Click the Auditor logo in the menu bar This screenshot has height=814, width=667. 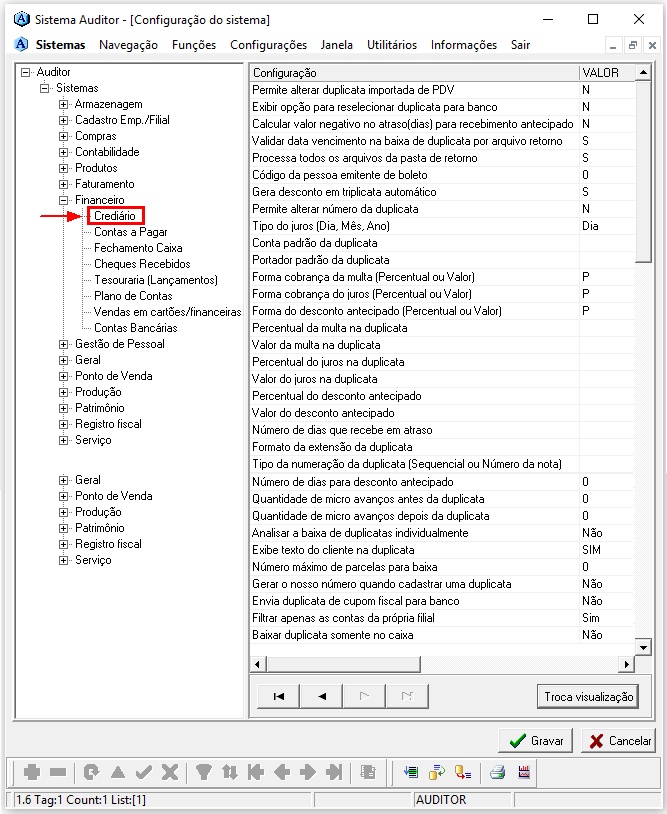tap(21, 45)
